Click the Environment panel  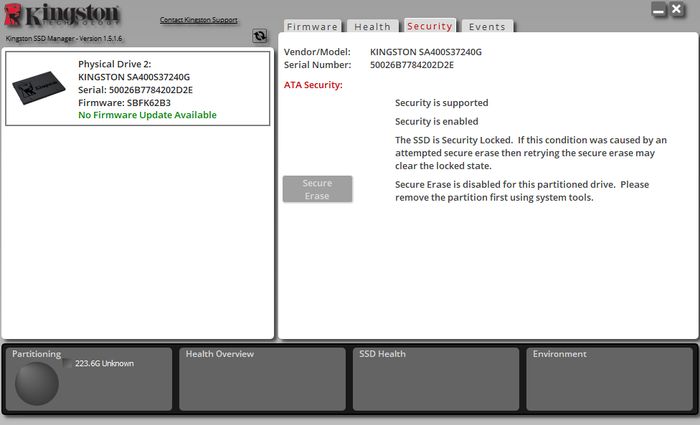pyautogui.click(x=609, y=379)
